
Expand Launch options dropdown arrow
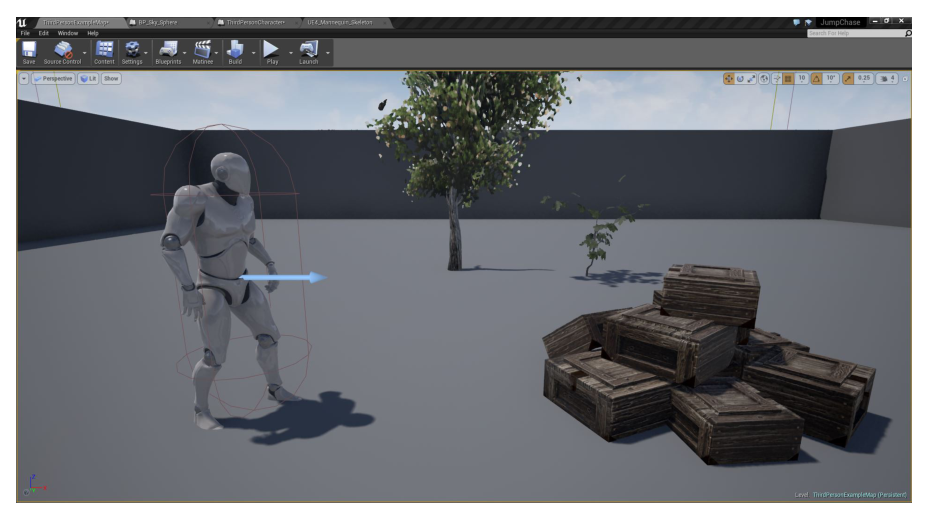328,53
